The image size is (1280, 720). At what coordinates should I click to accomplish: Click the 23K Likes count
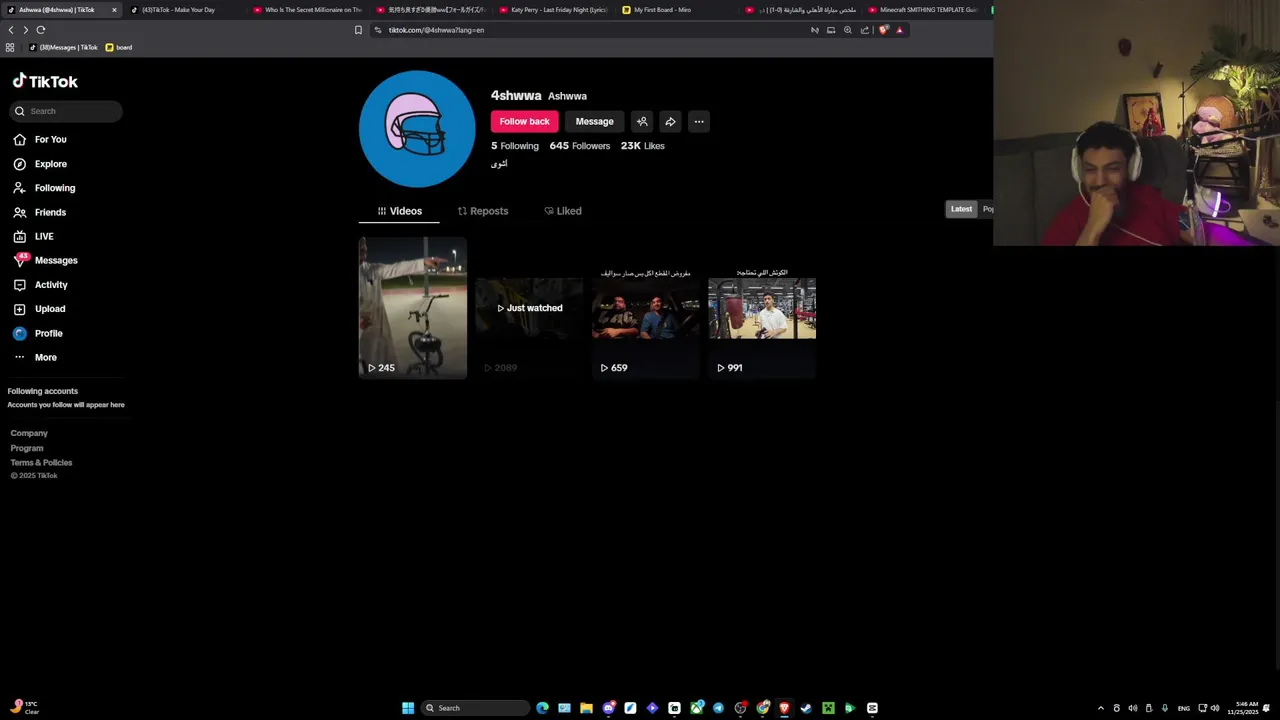click(642, 146)
